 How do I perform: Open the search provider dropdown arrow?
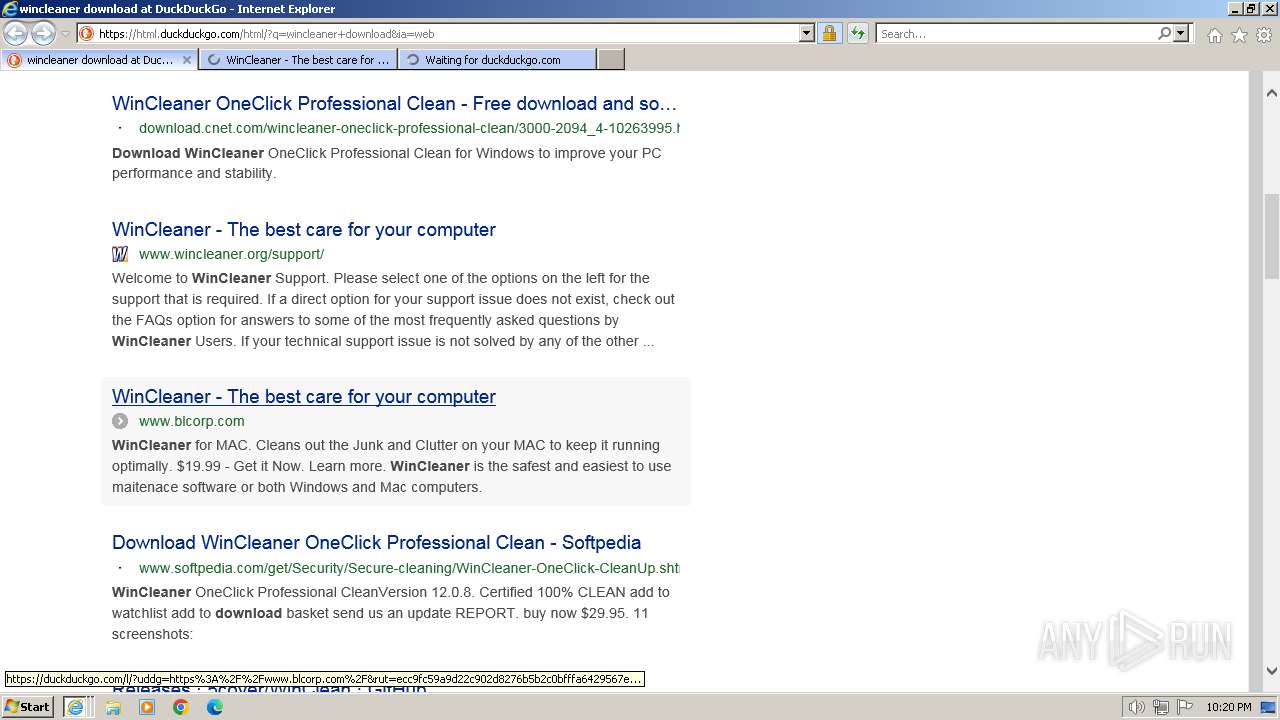coord(1181,33)
